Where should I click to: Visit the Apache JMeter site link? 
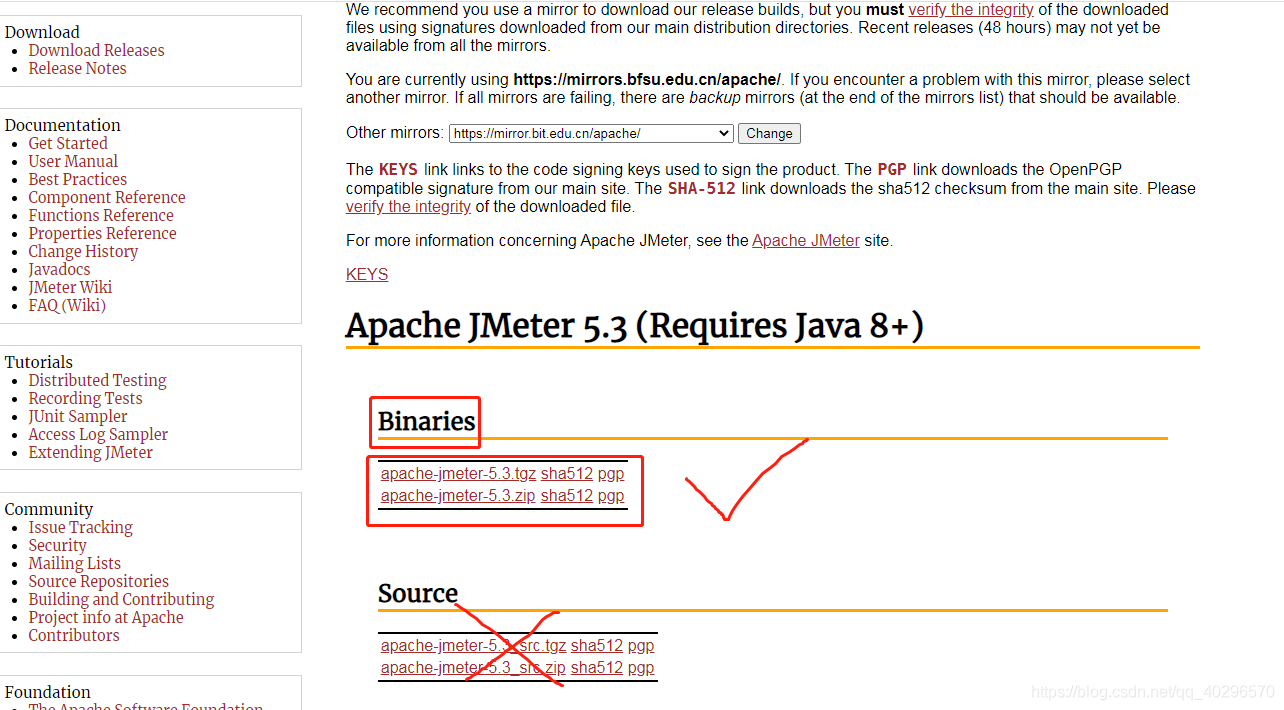click(x=806, y=240)
